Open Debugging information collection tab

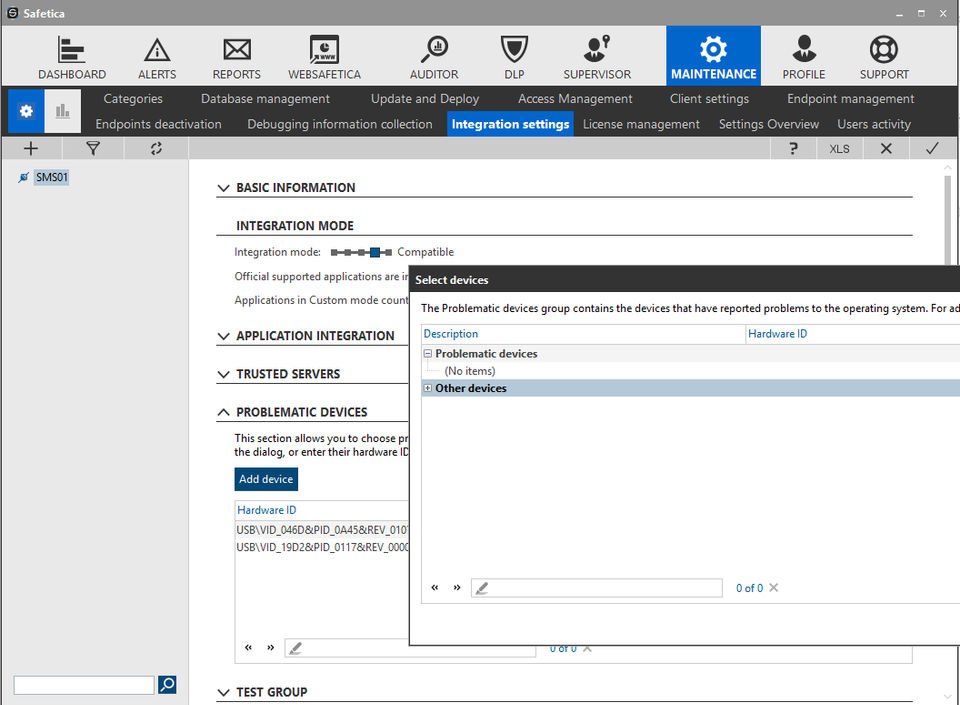[x=340, y=124]
